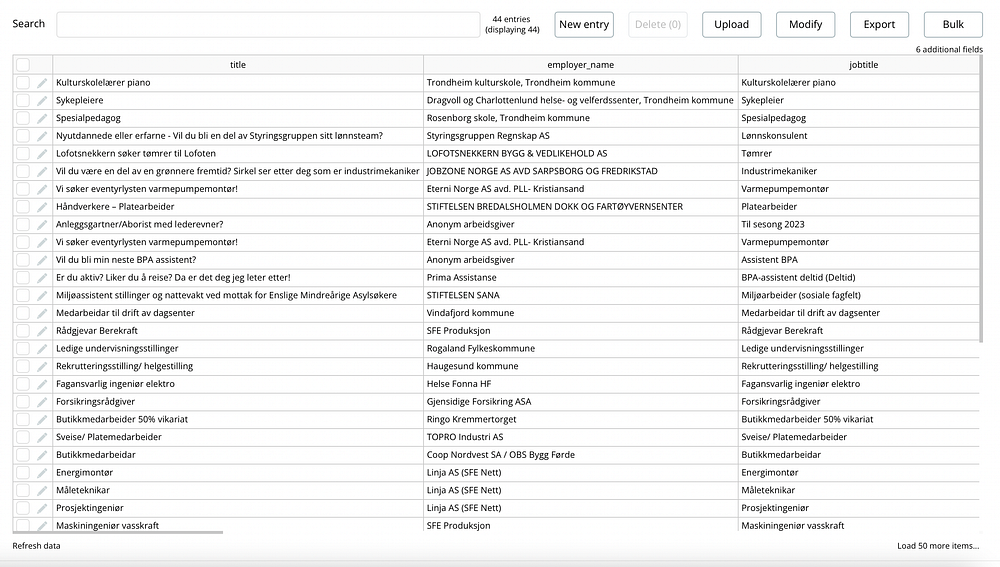Screen dimensions: 1000x567
Task: Click Load 50 more items link
Action: tap(938, 546)
